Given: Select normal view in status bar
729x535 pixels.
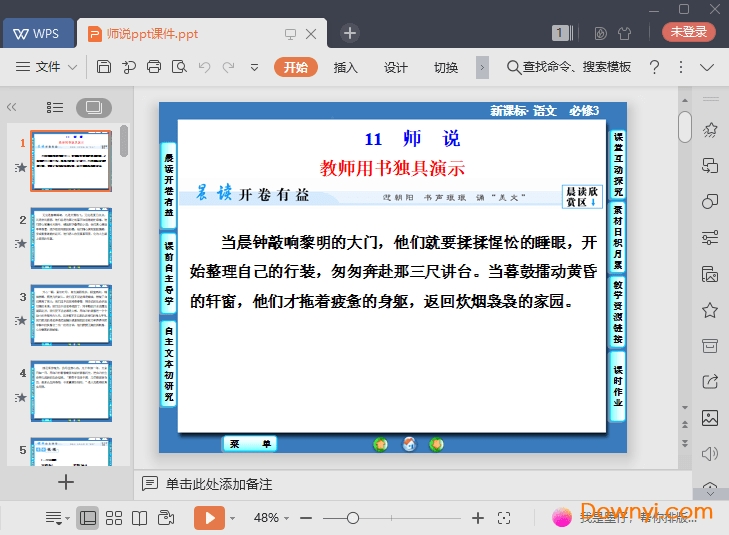Looking at the screenshot, I should [88, 518].
